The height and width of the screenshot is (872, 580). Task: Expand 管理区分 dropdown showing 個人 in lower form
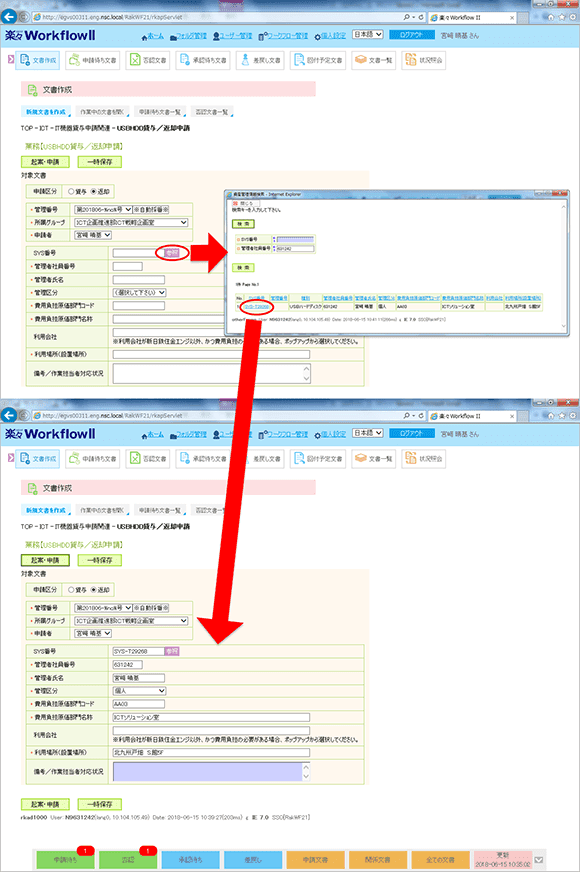click(139, 691)
